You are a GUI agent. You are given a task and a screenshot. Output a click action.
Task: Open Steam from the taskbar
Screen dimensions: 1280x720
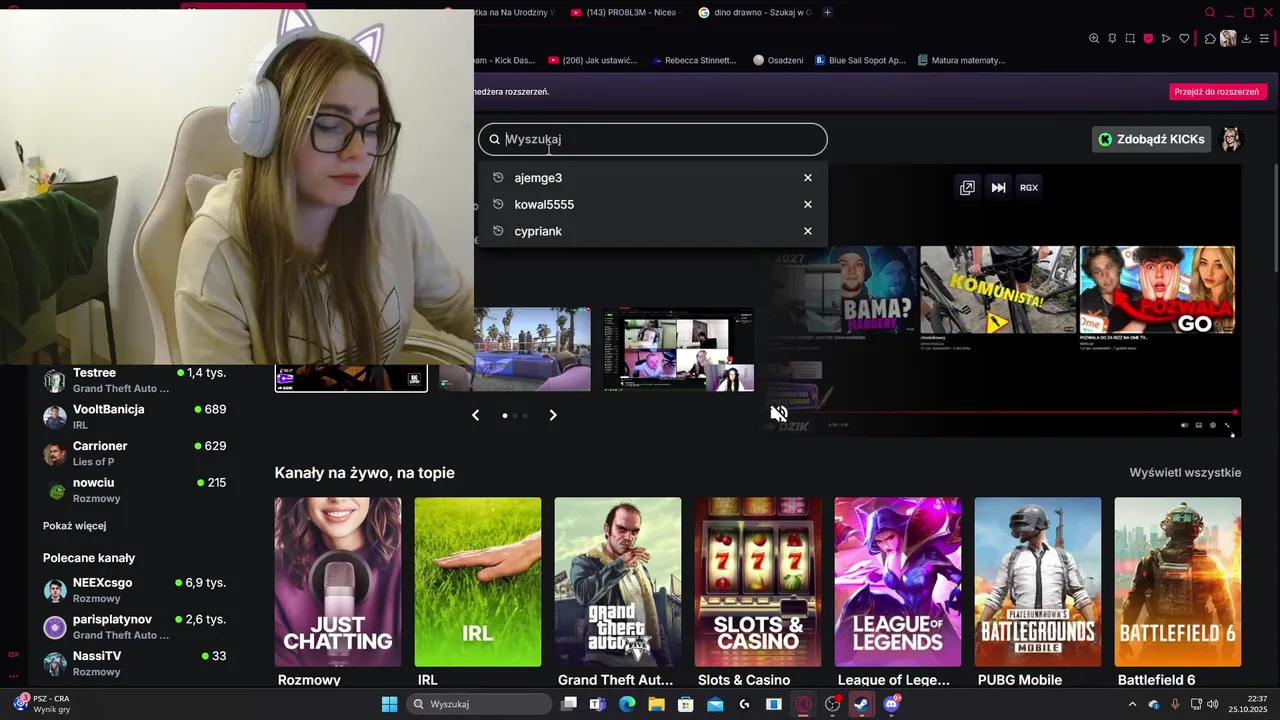click(861, 704)
